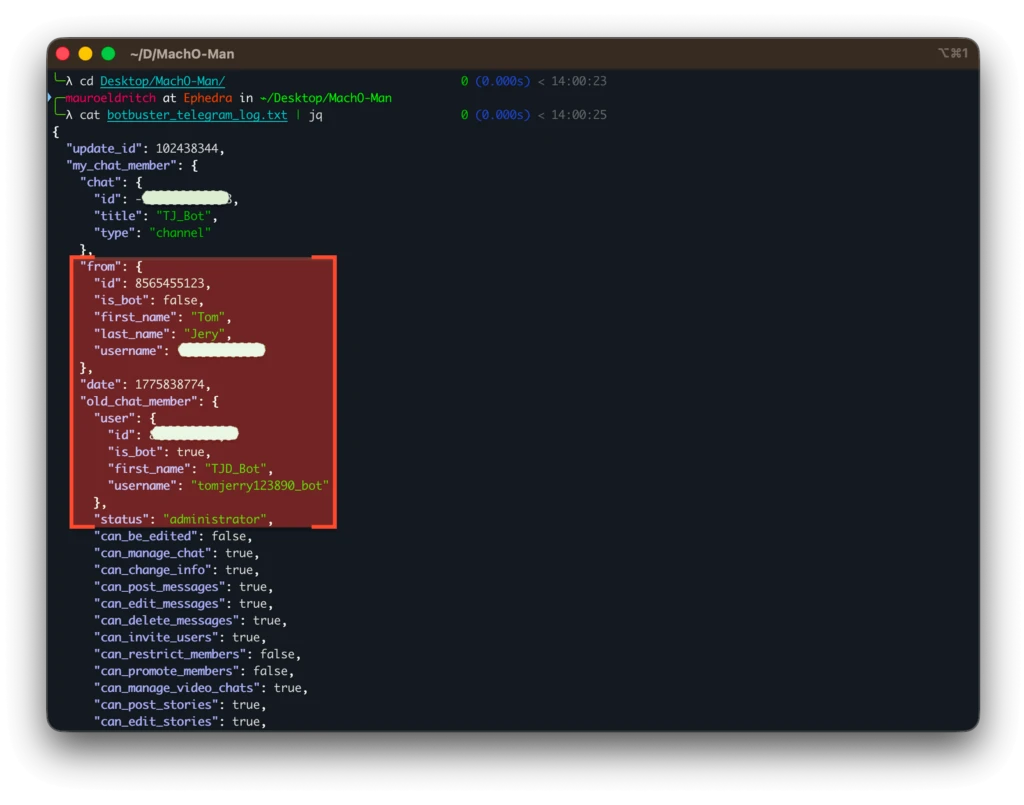1024x805 pixels.
Task: Click the ⌥⌘1 shortcut indicator in title bar
Action: [952, 53]
